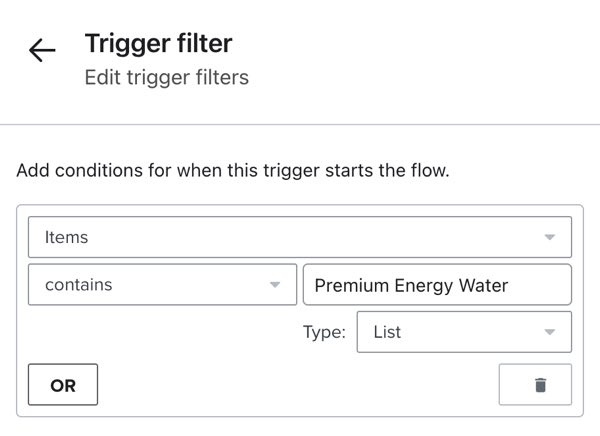
Task: Click the caret beside contains operator
Action: click(275, 285)
